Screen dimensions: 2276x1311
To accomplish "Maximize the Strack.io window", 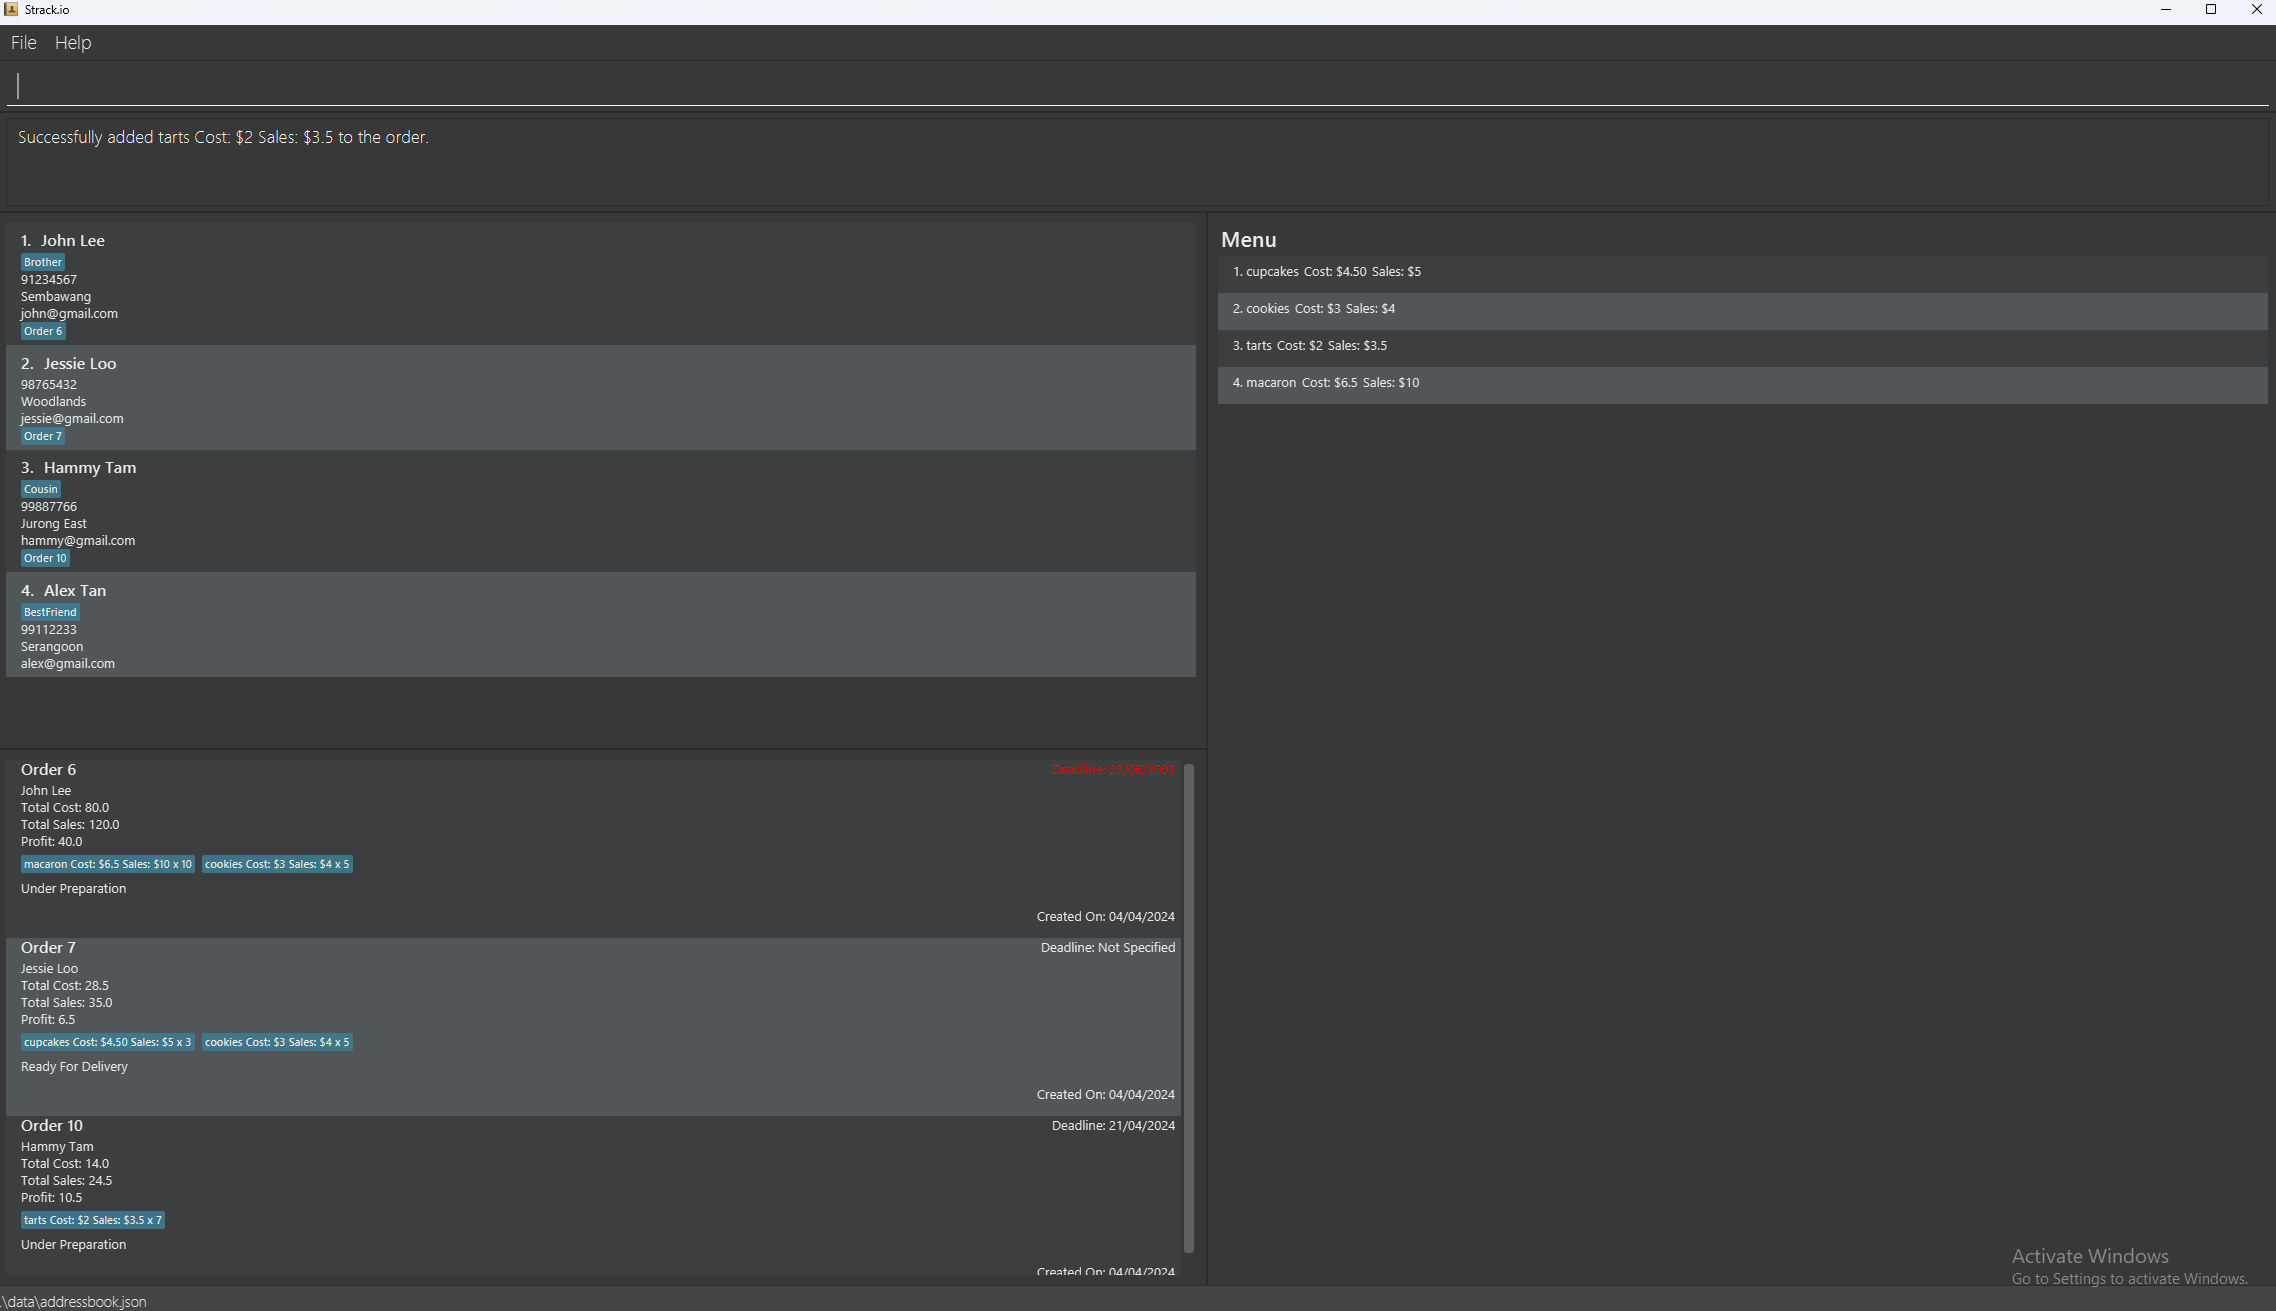I will [x=2211, y=10].
